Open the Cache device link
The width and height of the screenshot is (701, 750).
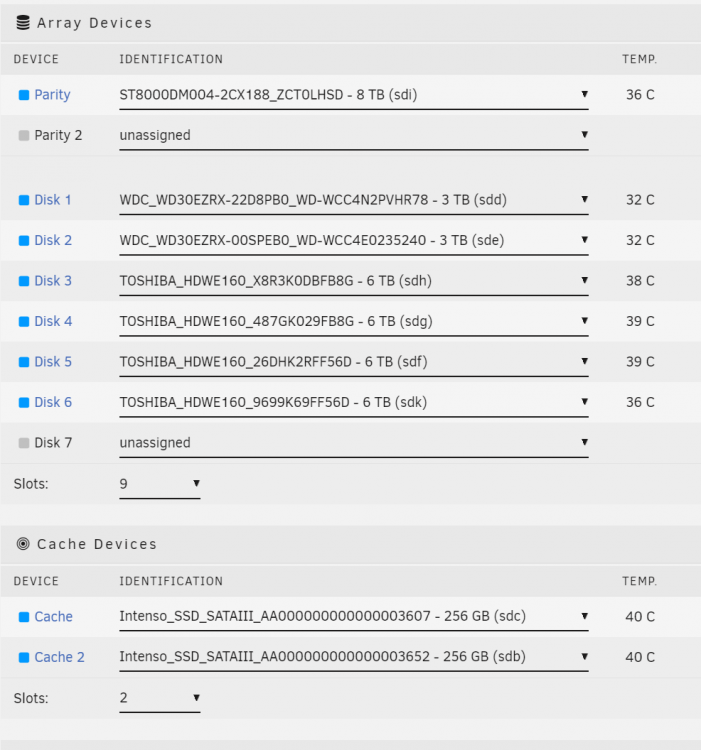(54, 617)
